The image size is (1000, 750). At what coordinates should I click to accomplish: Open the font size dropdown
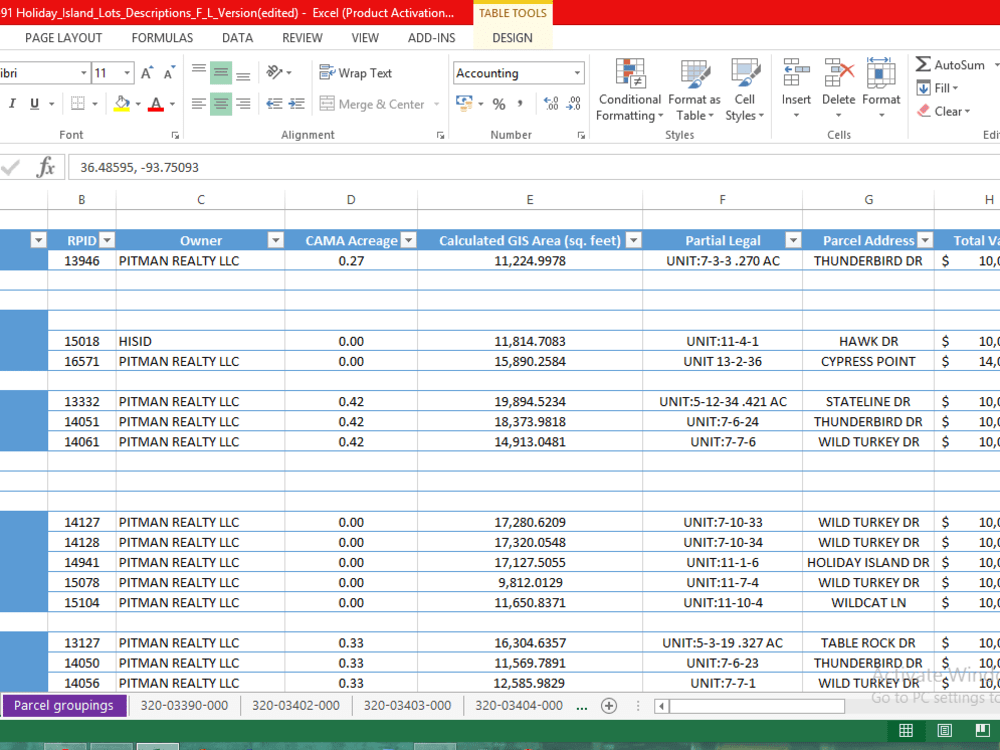pyautogui.click(x=127, y=73)
